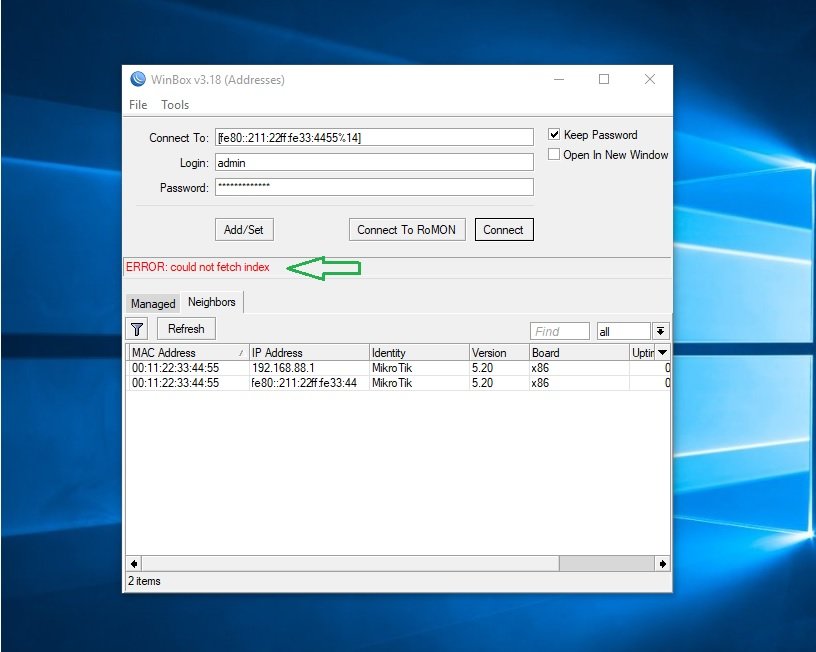The image size is (816, 652).
Task: Select the neighbor row with 192.168.88.1
Action: click(x=398, y=368)
